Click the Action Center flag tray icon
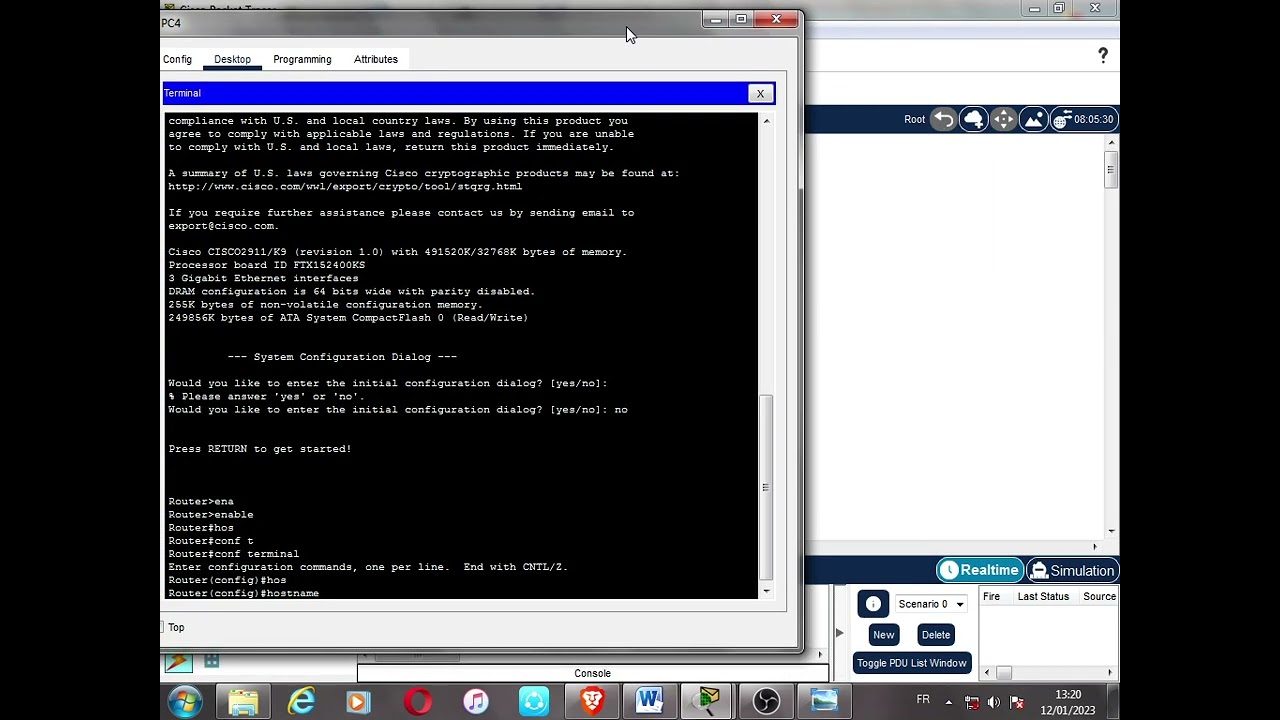This screenshot has height=720, width=1280. pos(1017,702)
